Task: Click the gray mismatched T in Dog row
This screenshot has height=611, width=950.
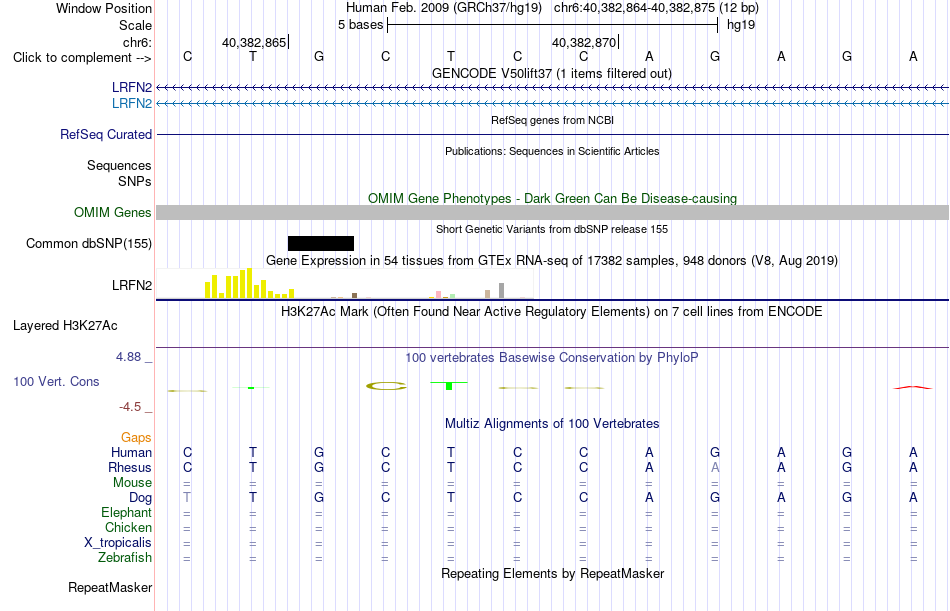Action: (x=187, y=497)
